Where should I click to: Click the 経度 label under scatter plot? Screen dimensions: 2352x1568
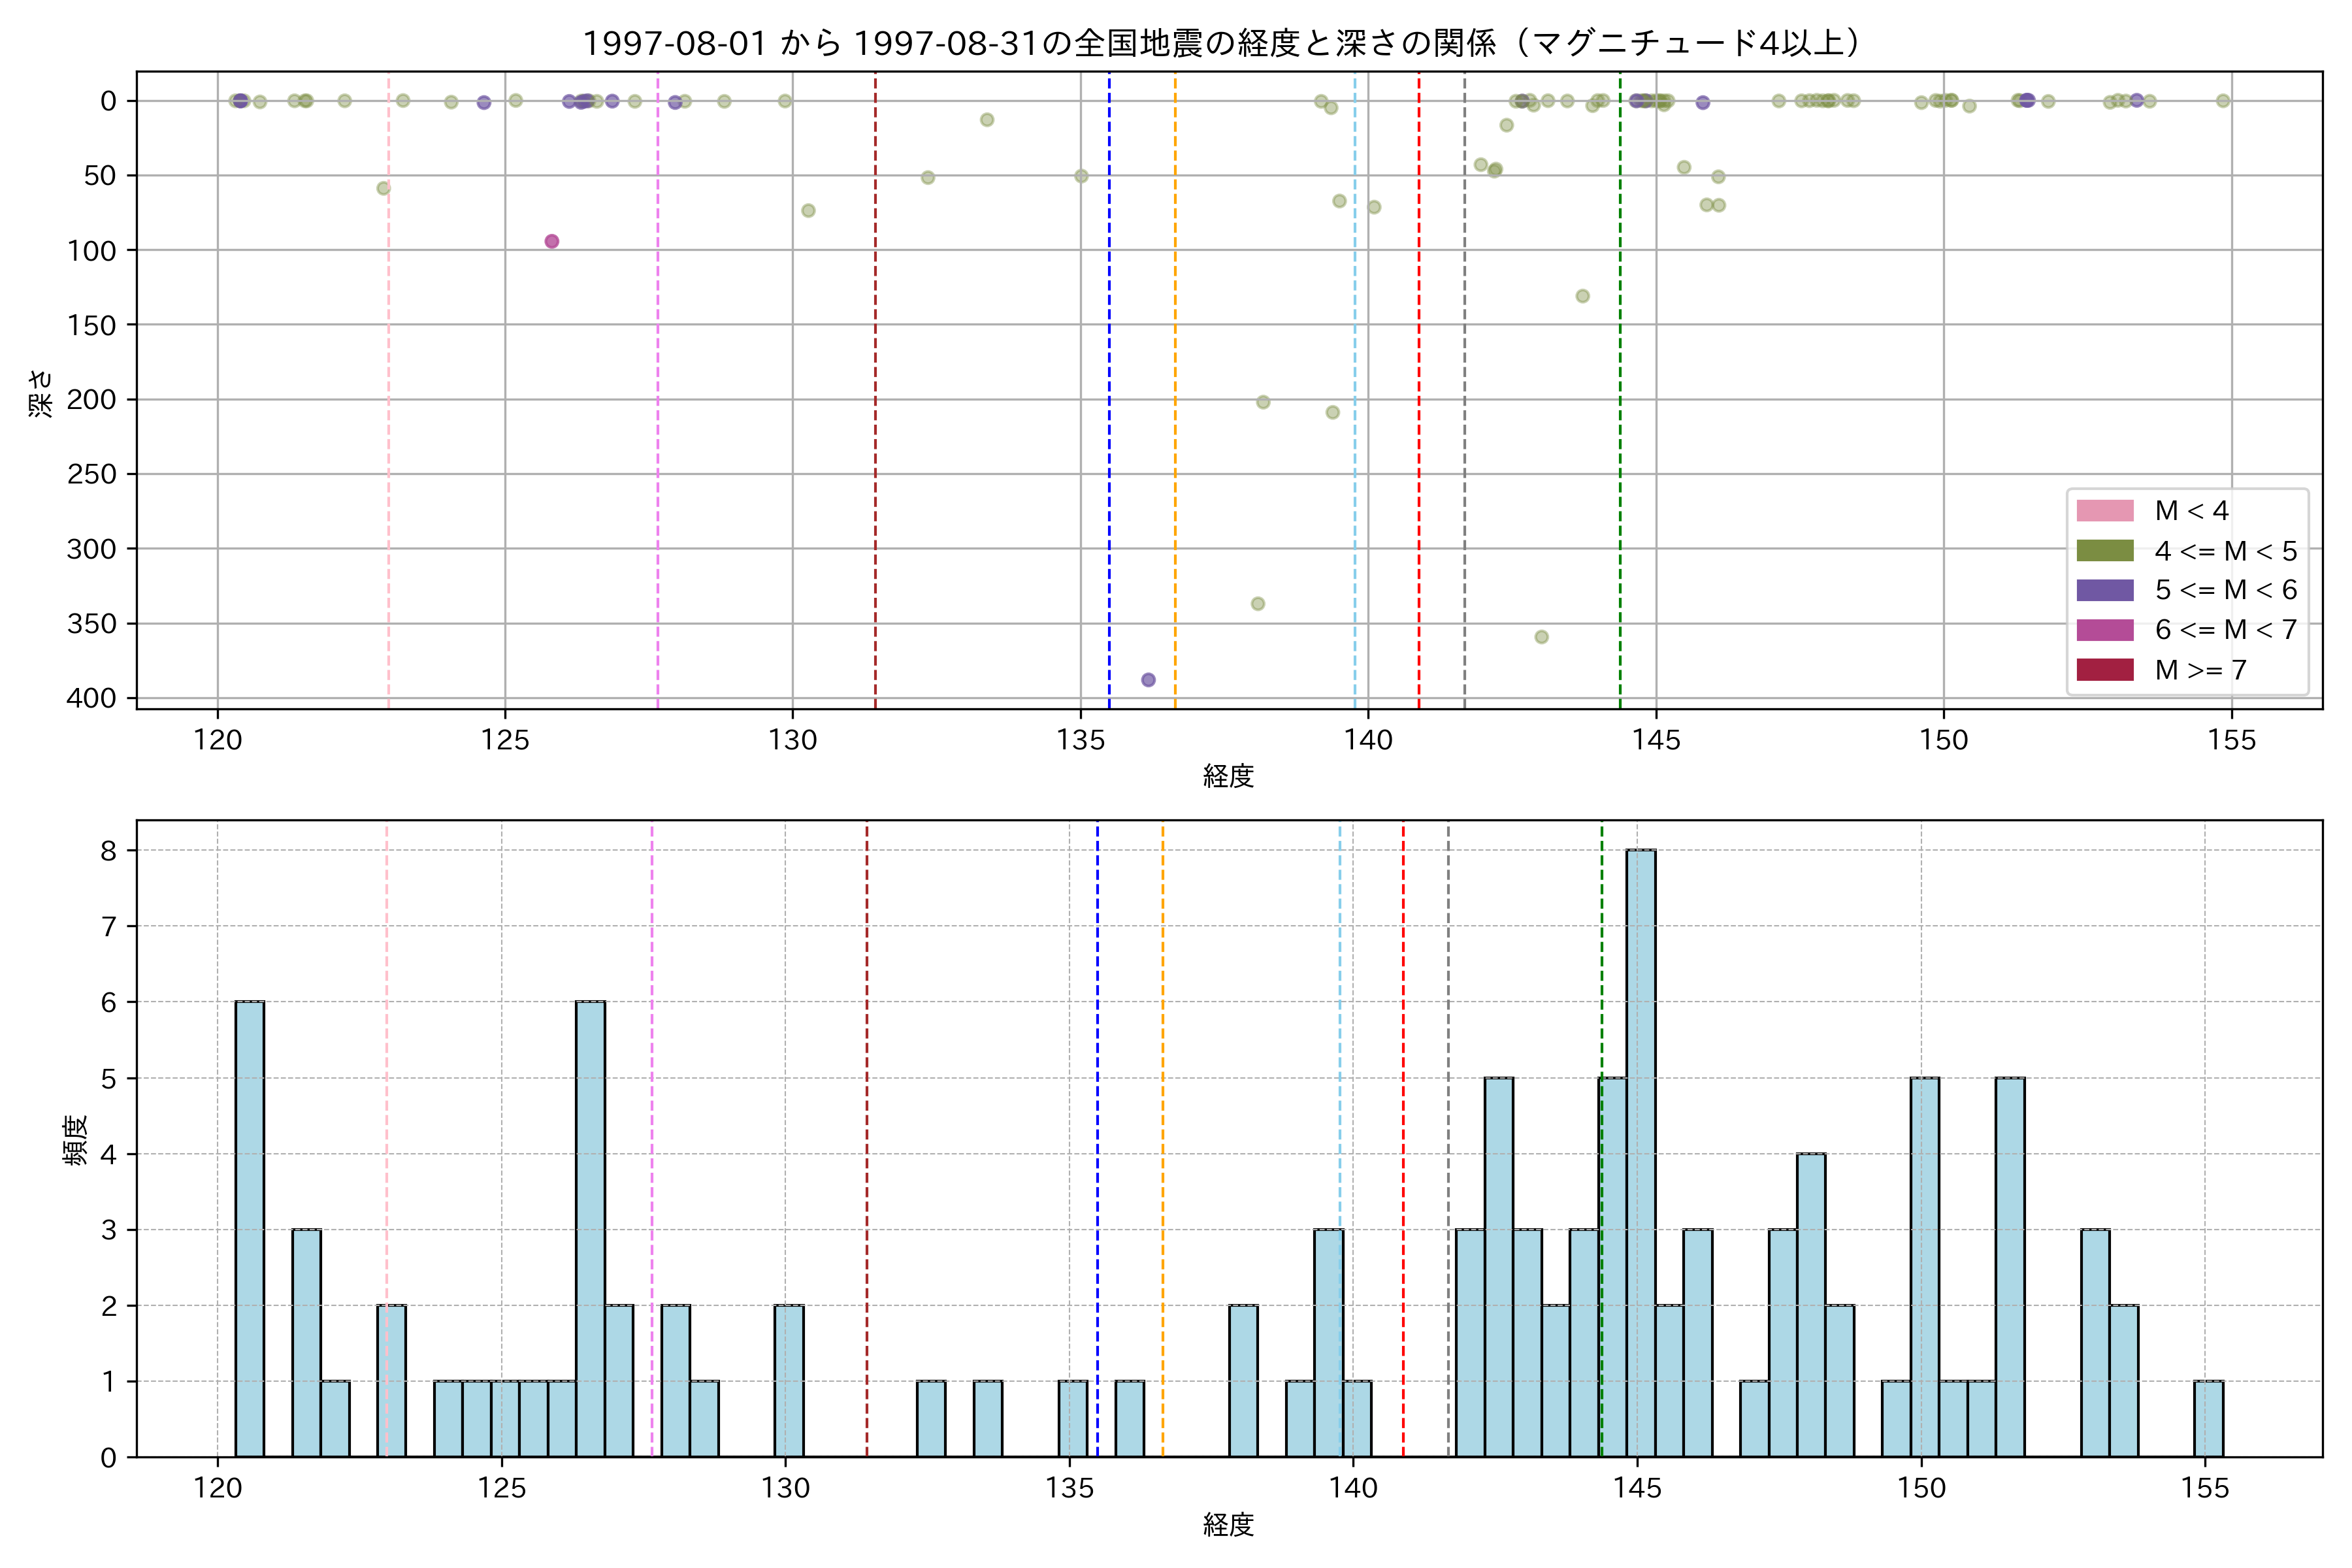1228,776
